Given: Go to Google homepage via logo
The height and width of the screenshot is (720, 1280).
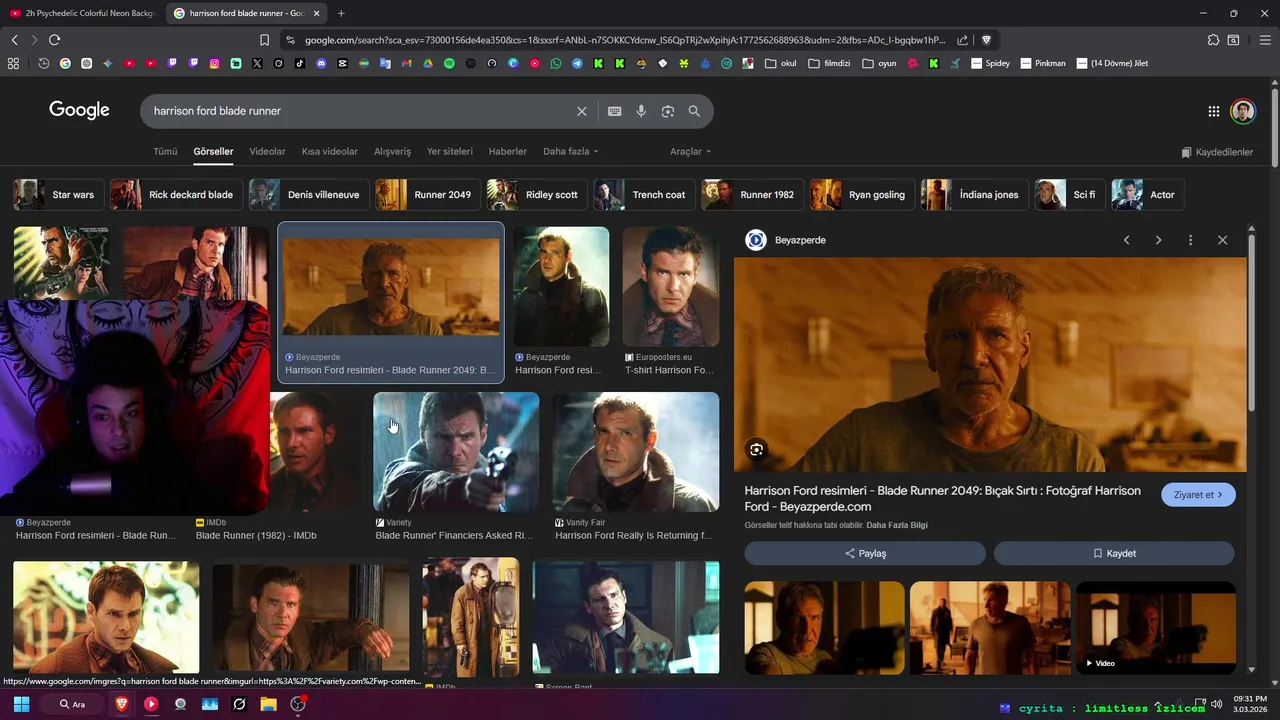Looking at the screenshot, I should click(x=79, y=110).
